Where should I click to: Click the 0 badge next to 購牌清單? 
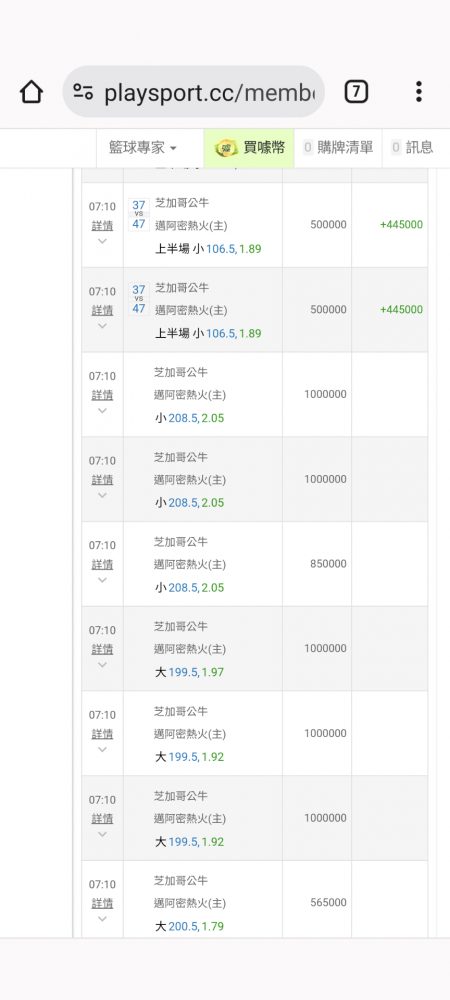(308, 148)
